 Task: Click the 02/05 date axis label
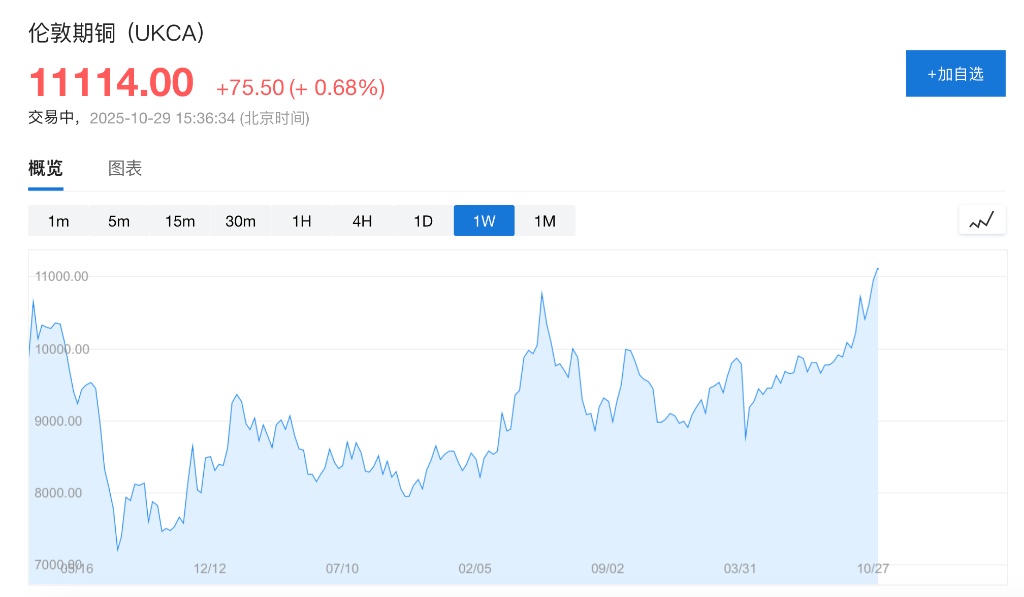[475, 568]
